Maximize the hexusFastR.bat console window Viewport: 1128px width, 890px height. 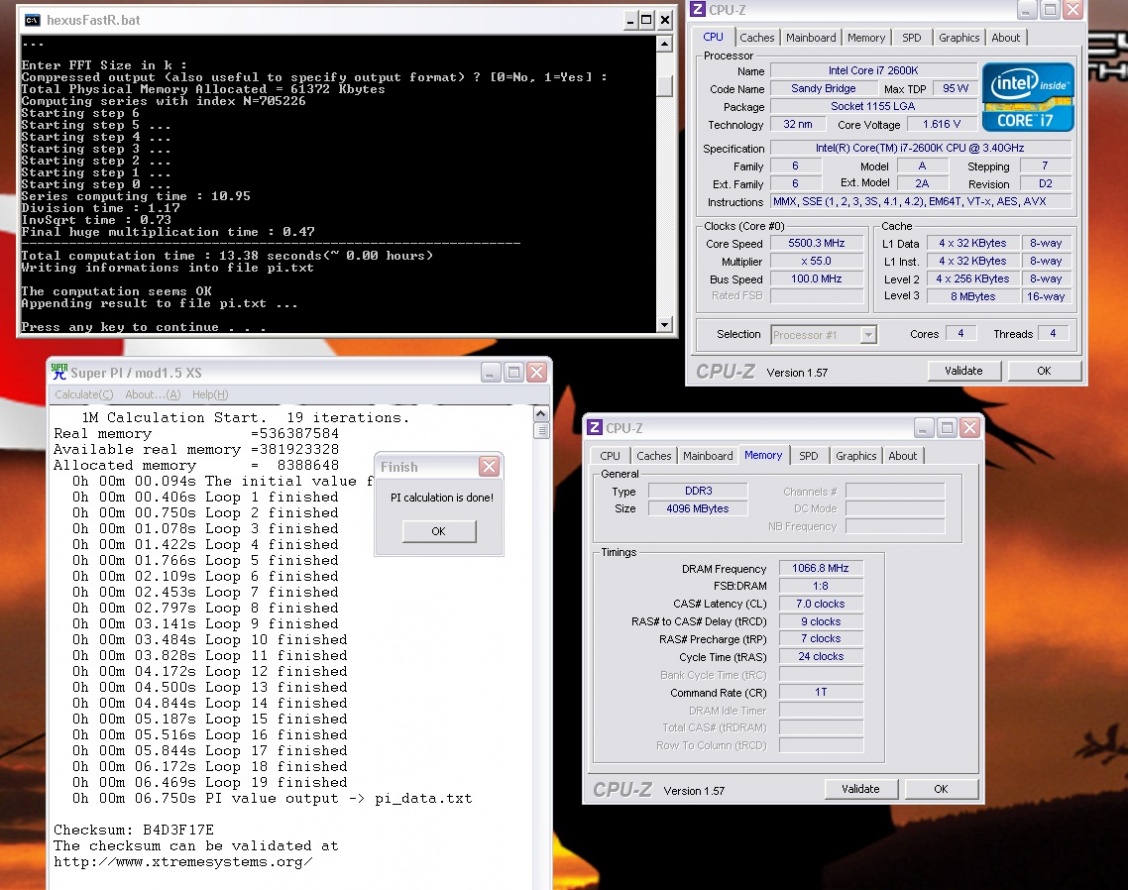coord(645,19)
